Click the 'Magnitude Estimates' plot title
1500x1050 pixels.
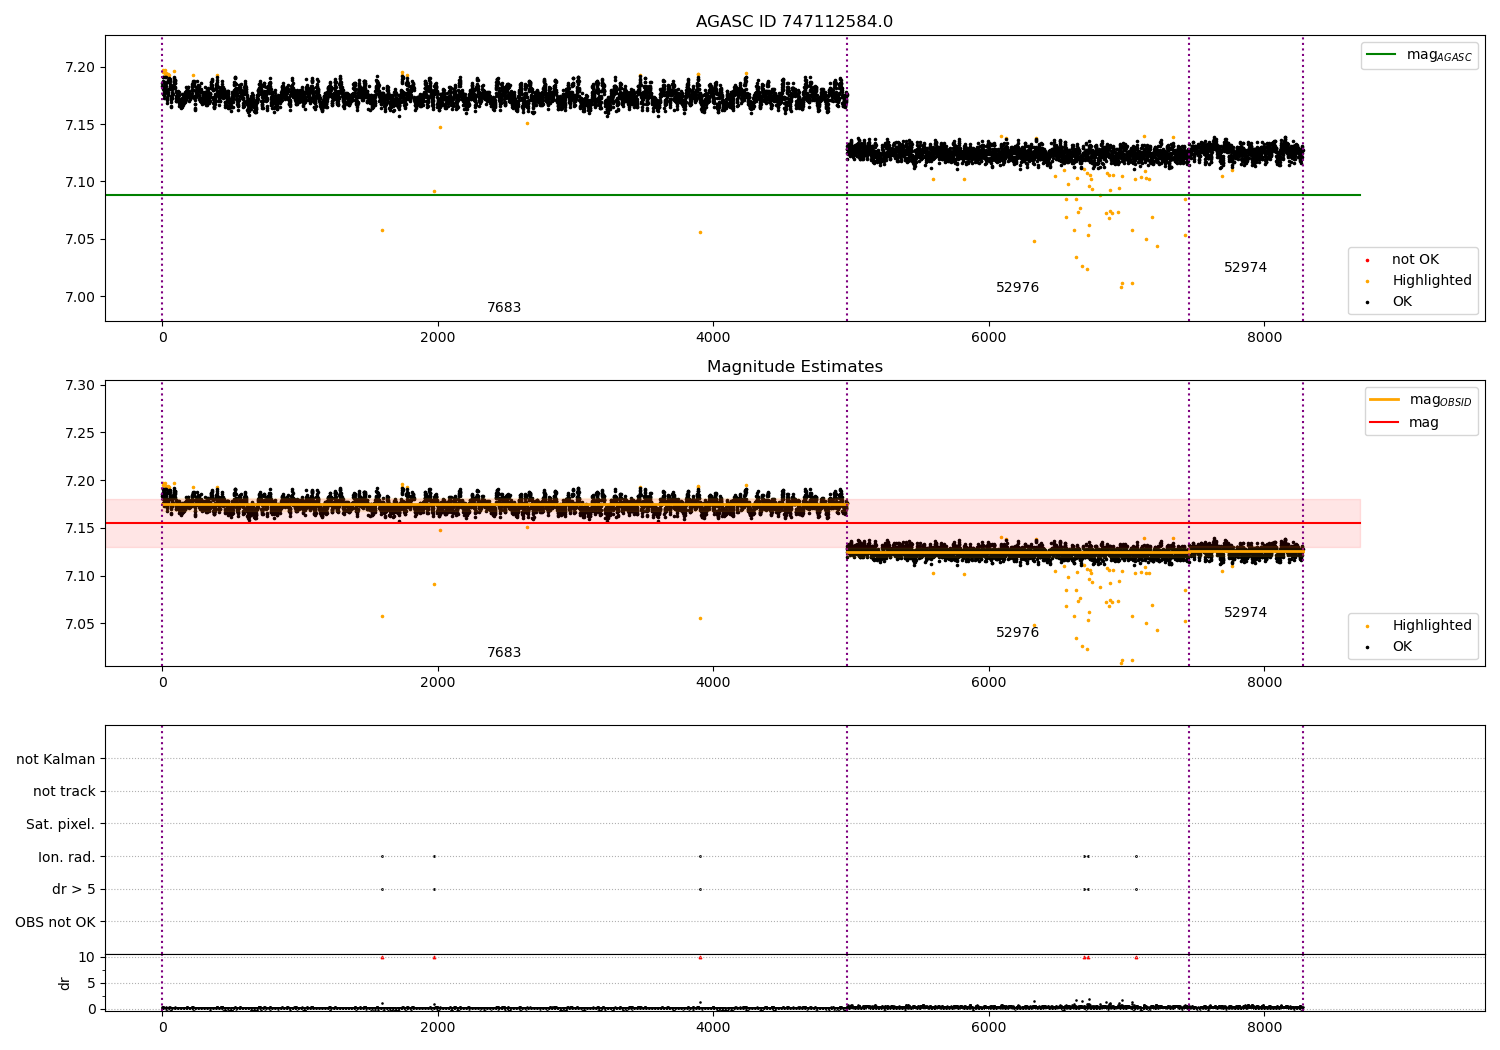(794, 367)
